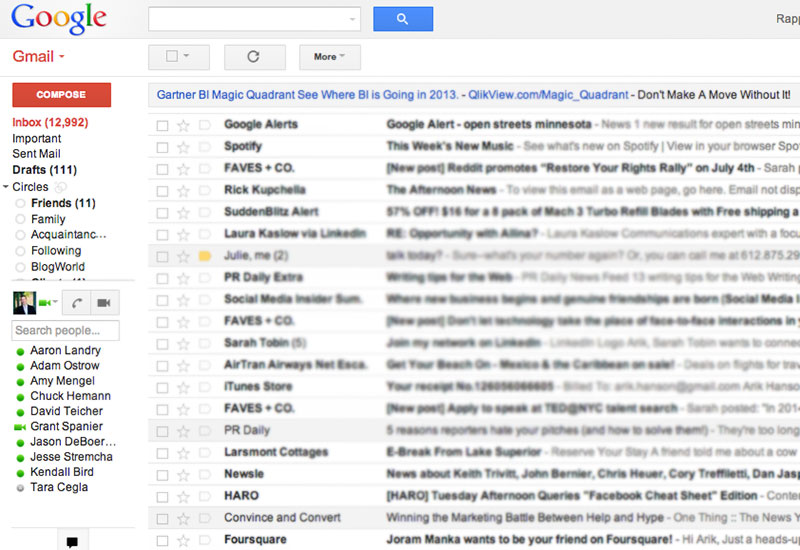Refresh the inbox with the reload icon
The width and height of the screenshot is (800, 550).
254,57
